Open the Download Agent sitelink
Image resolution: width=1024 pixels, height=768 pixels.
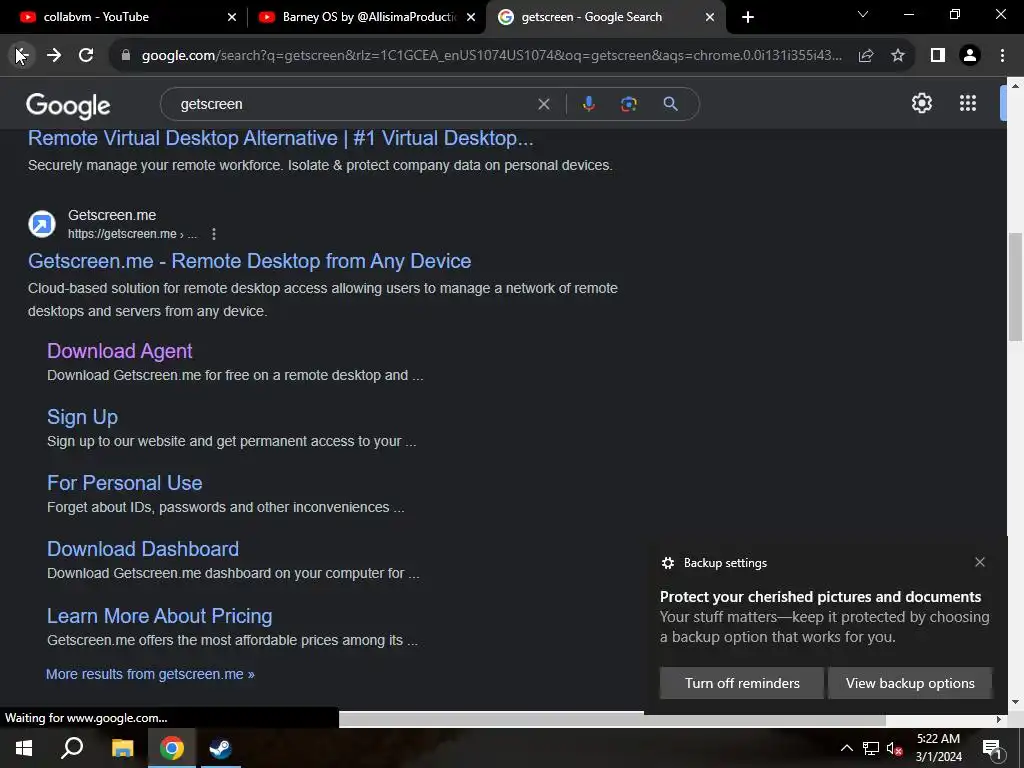[x=120, y=351]
